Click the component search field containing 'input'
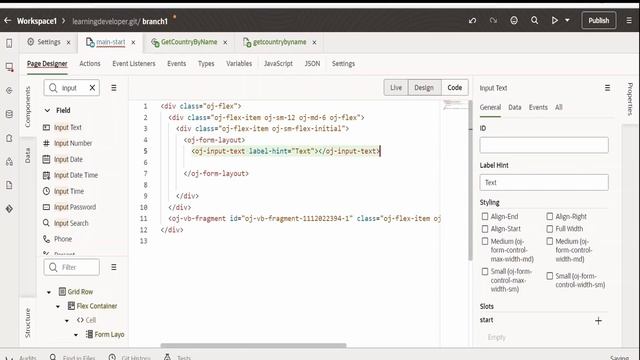Viewport: 640px width, 360px height. coord(72,88)
